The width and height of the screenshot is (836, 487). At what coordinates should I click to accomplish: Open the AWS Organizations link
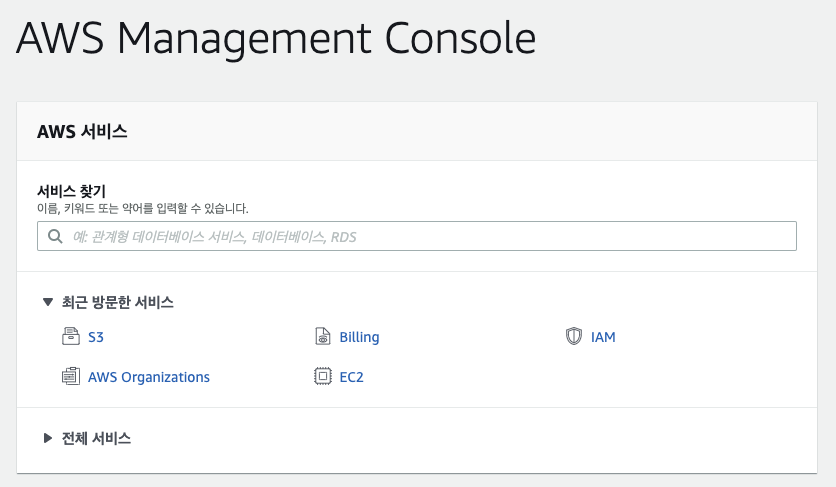pyautogui.click(x=149, y=377)
